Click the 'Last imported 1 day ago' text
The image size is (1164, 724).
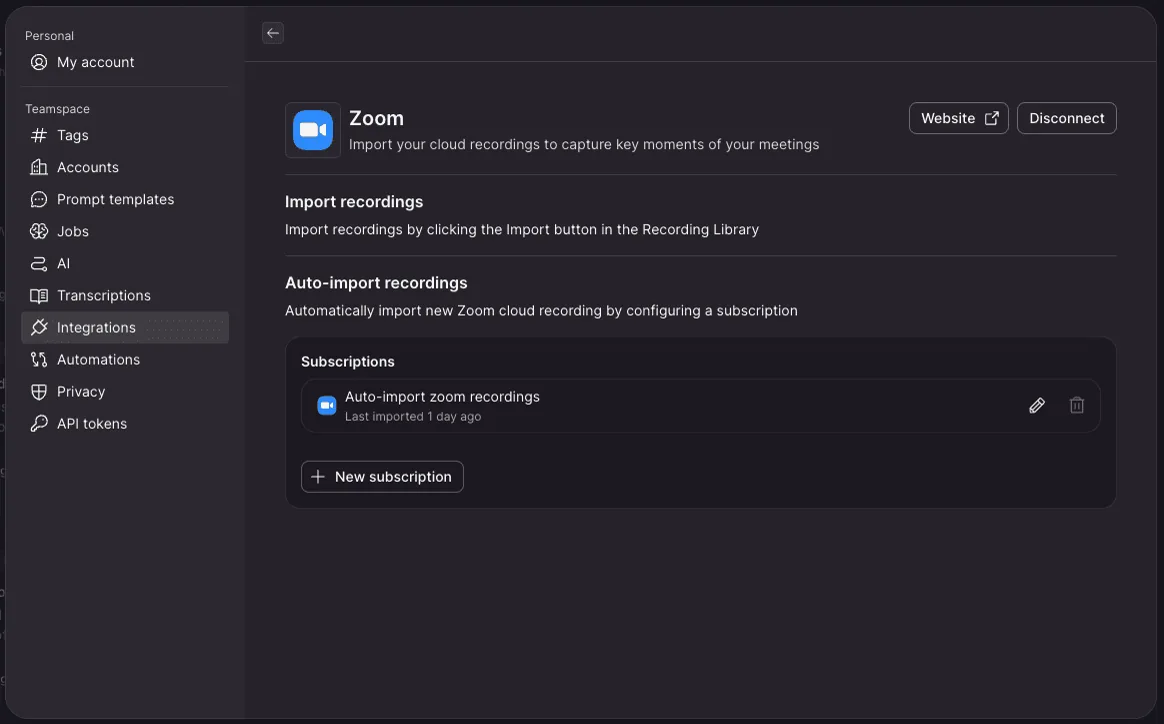(x=413, y=417)
